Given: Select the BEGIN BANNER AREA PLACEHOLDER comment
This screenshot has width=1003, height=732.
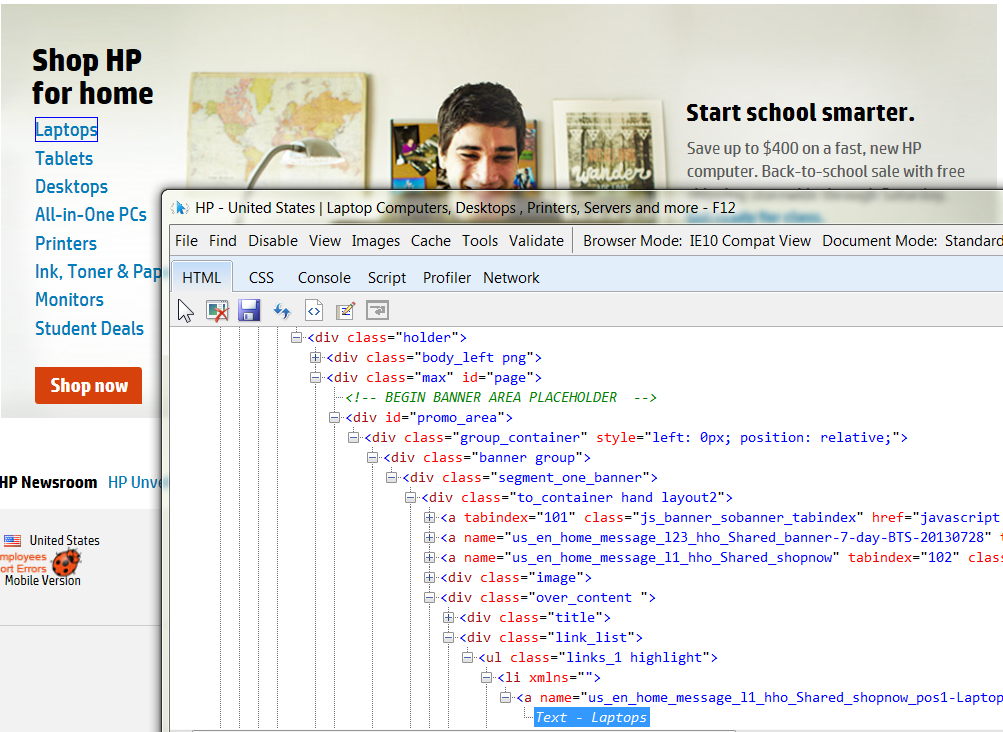Looking at the screenshot, I should click(x=501, y=397).
